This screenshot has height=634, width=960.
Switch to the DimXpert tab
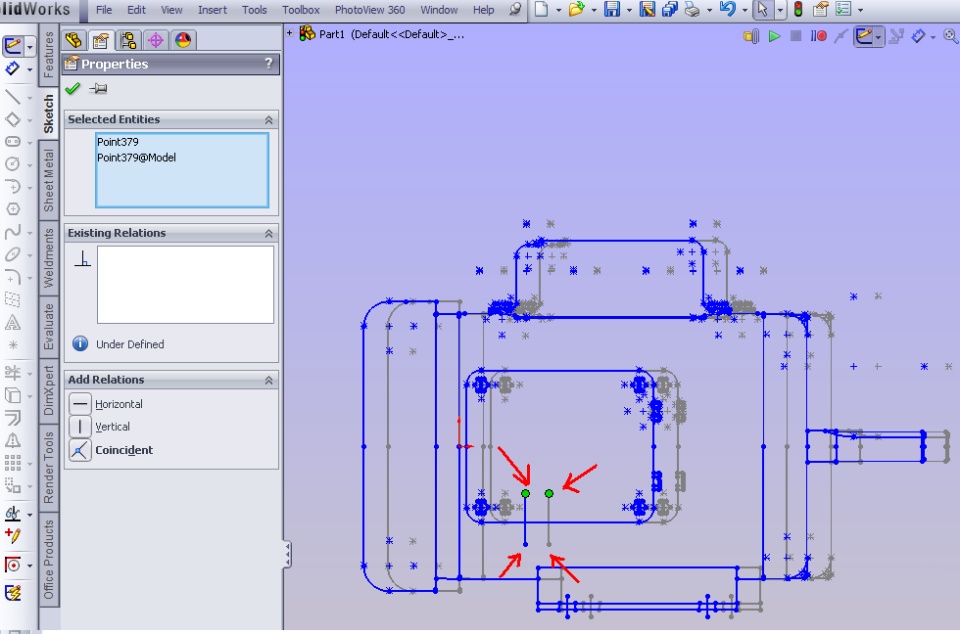pos(48,390)
